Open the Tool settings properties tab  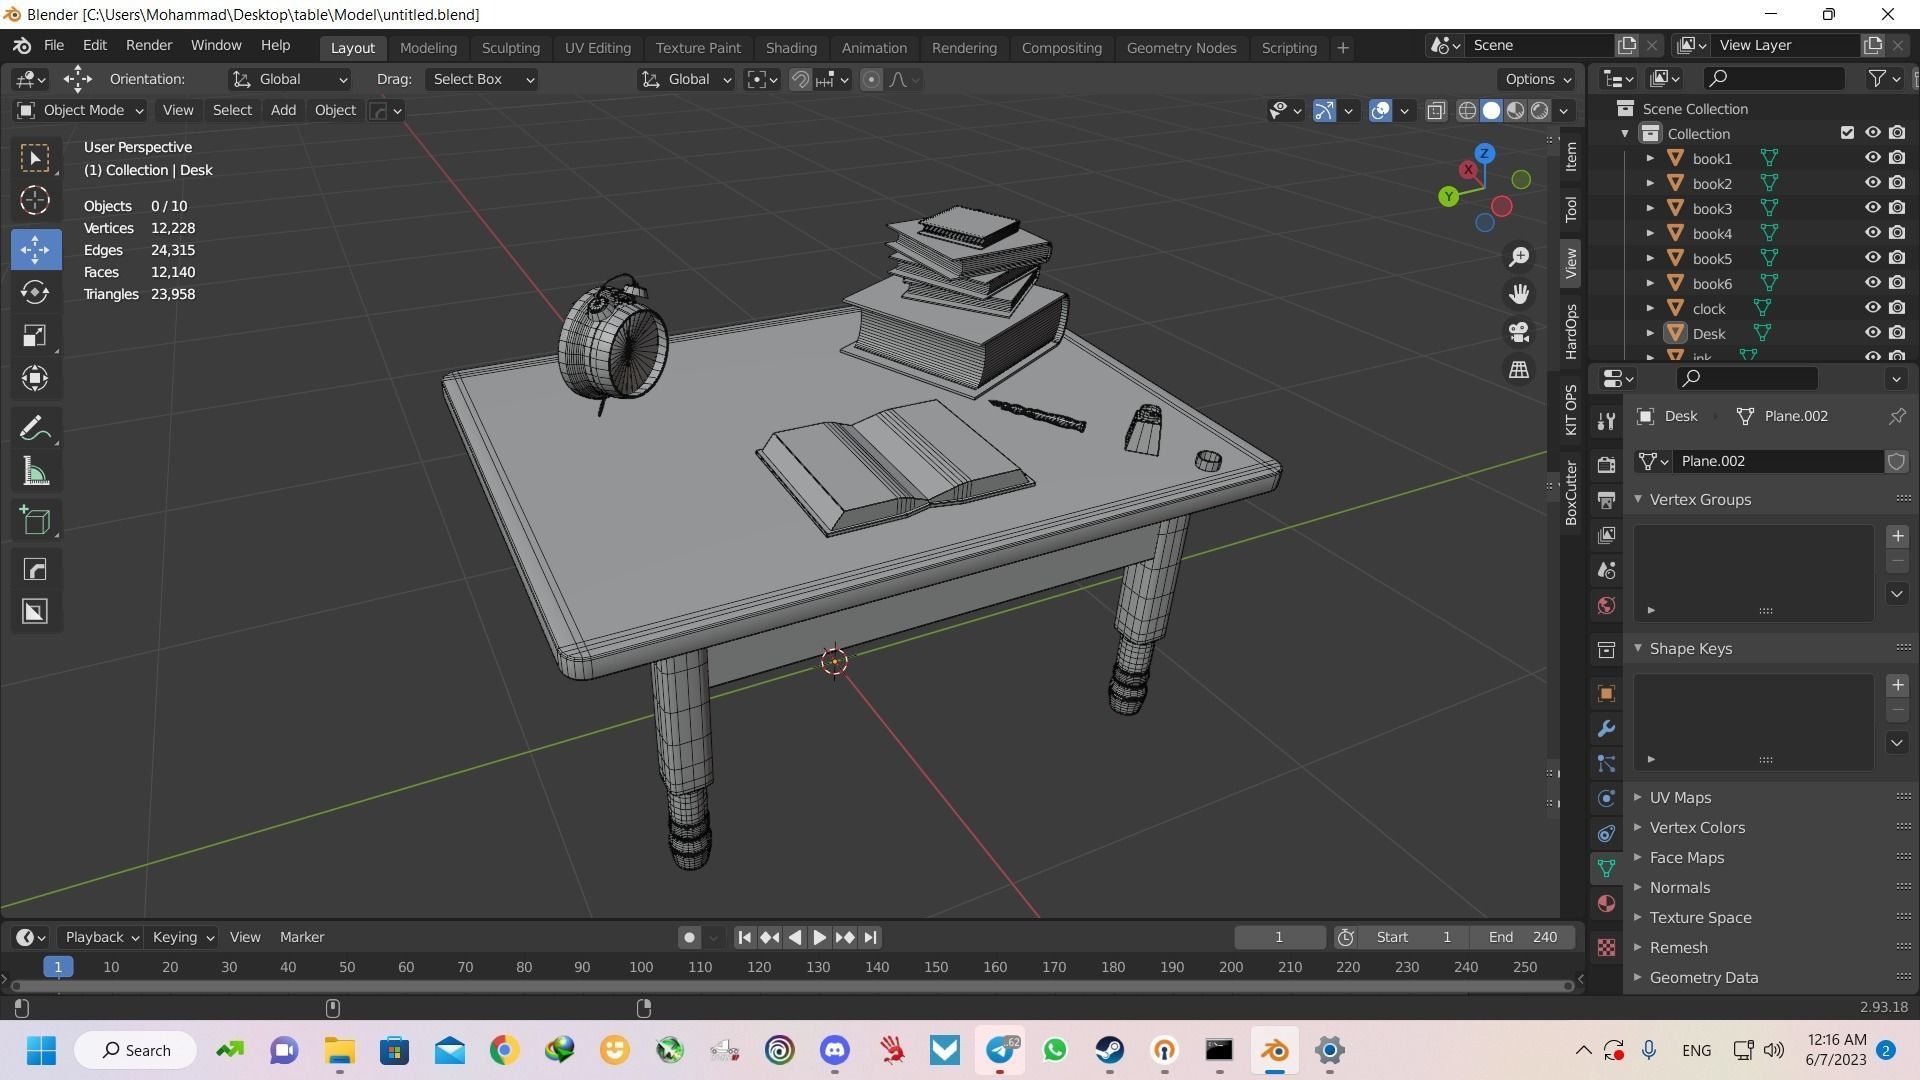tap(1606, 422)
